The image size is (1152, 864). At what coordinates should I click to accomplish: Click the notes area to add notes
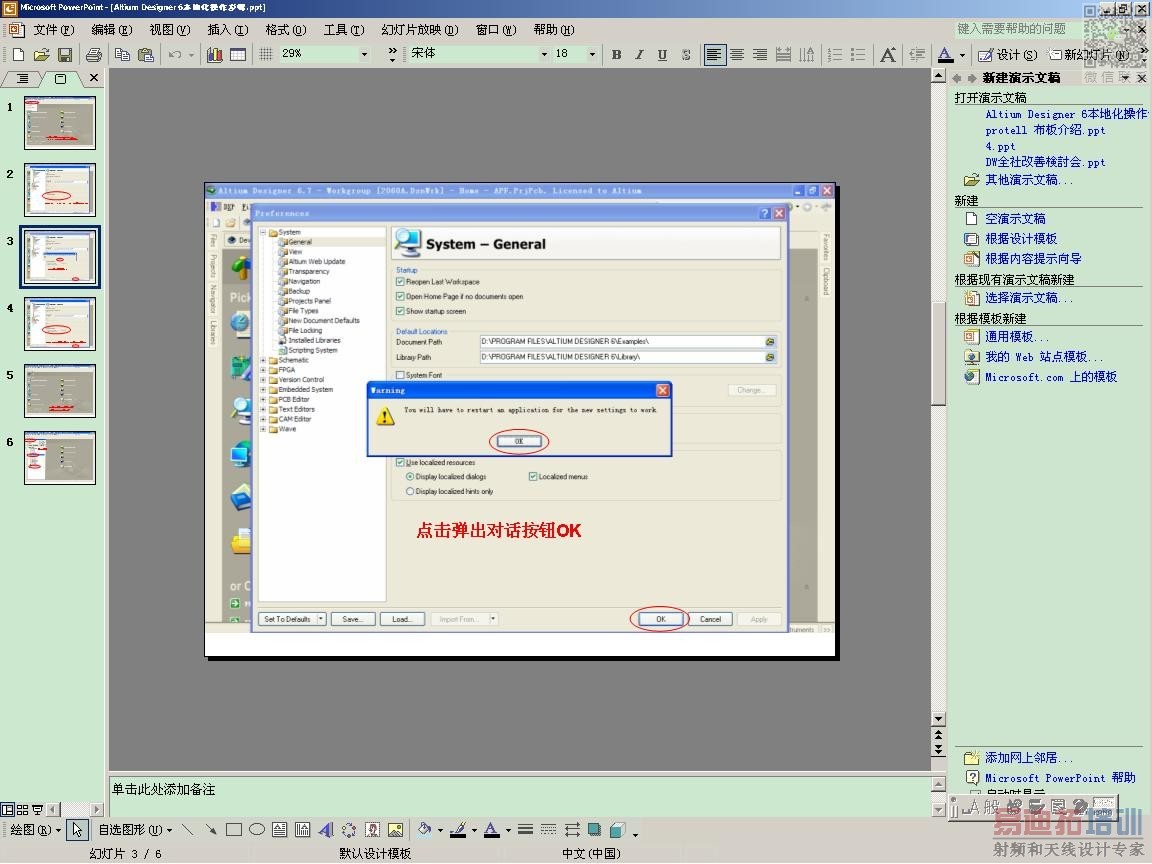point(519,795)
